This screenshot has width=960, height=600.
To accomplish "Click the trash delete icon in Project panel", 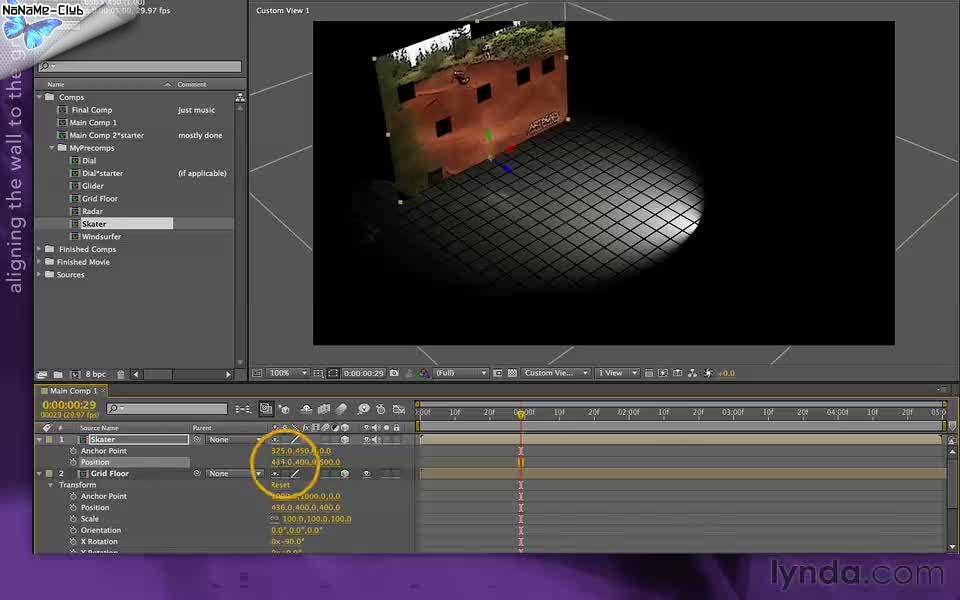I will click(x=121, y=375).
